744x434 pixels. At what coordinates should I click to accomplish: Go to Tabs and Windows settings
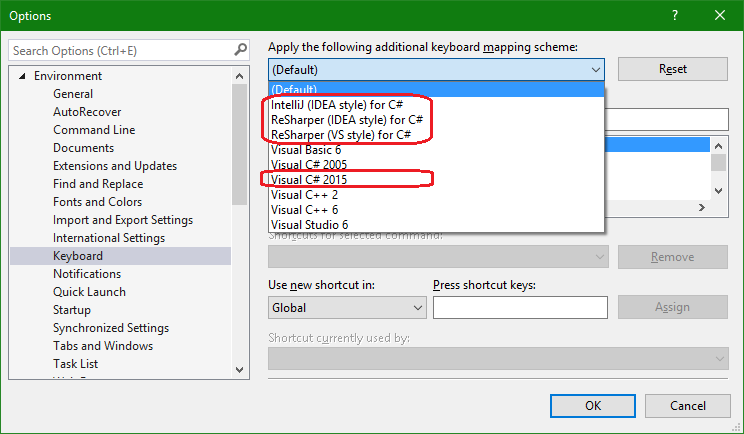(103, 346)
